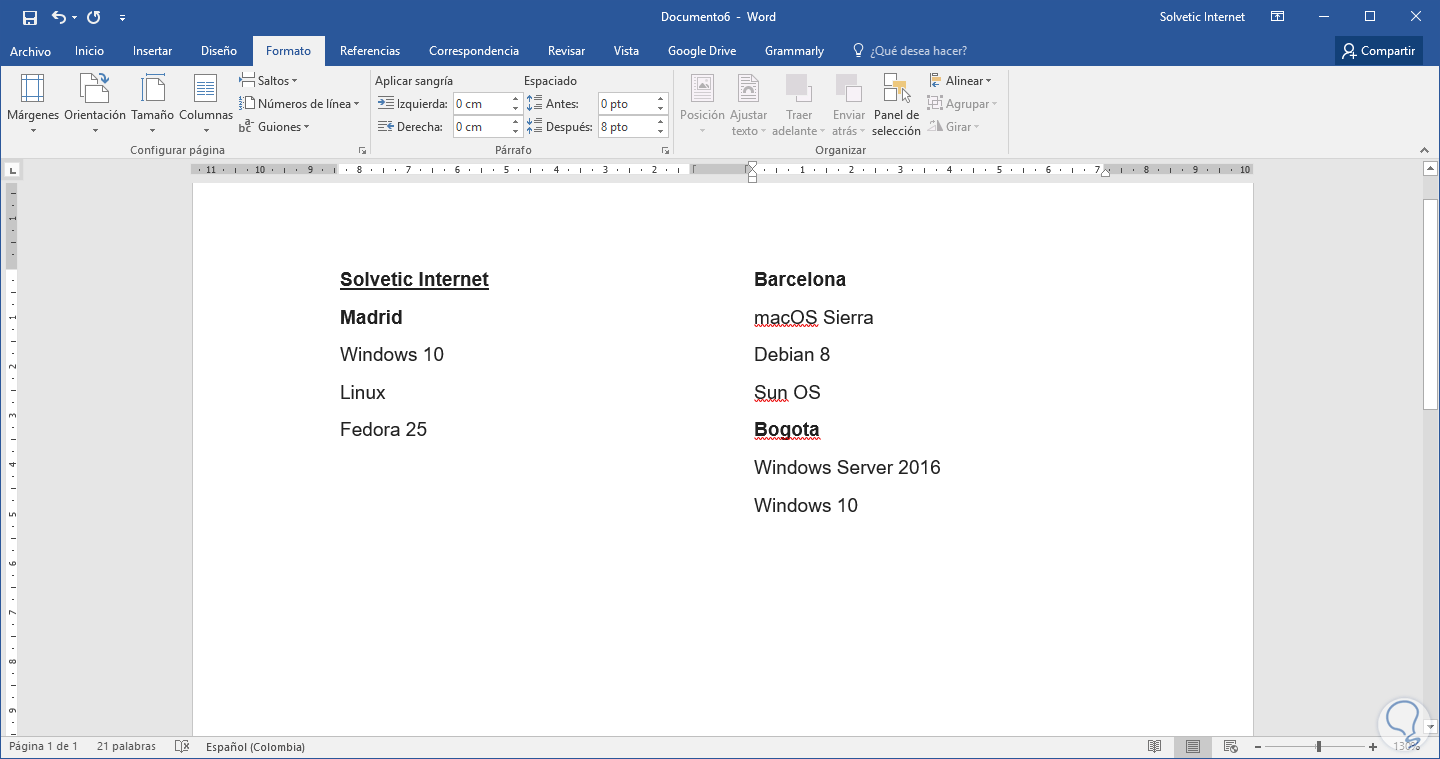The image size is (1440, 759).
Task: Collapse the ribbon with the arrow
Action: click(1424, 150)
